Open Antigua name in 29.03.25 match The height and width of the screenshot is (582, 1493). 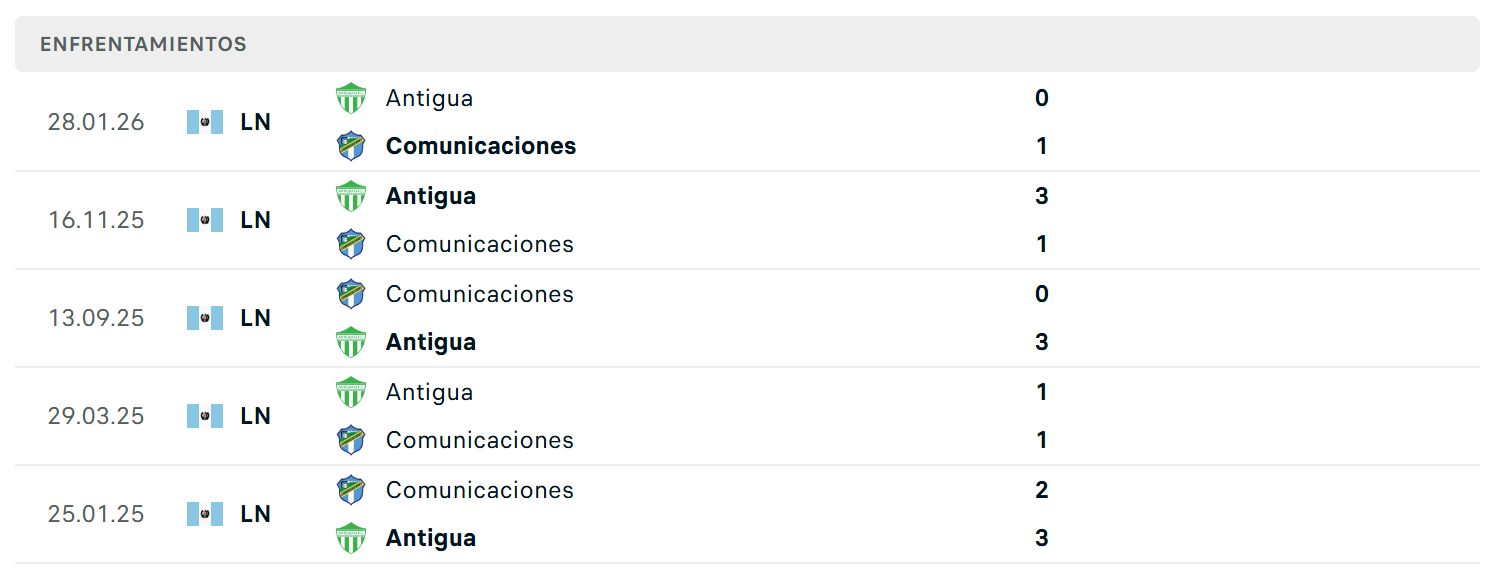click(430, 392)
